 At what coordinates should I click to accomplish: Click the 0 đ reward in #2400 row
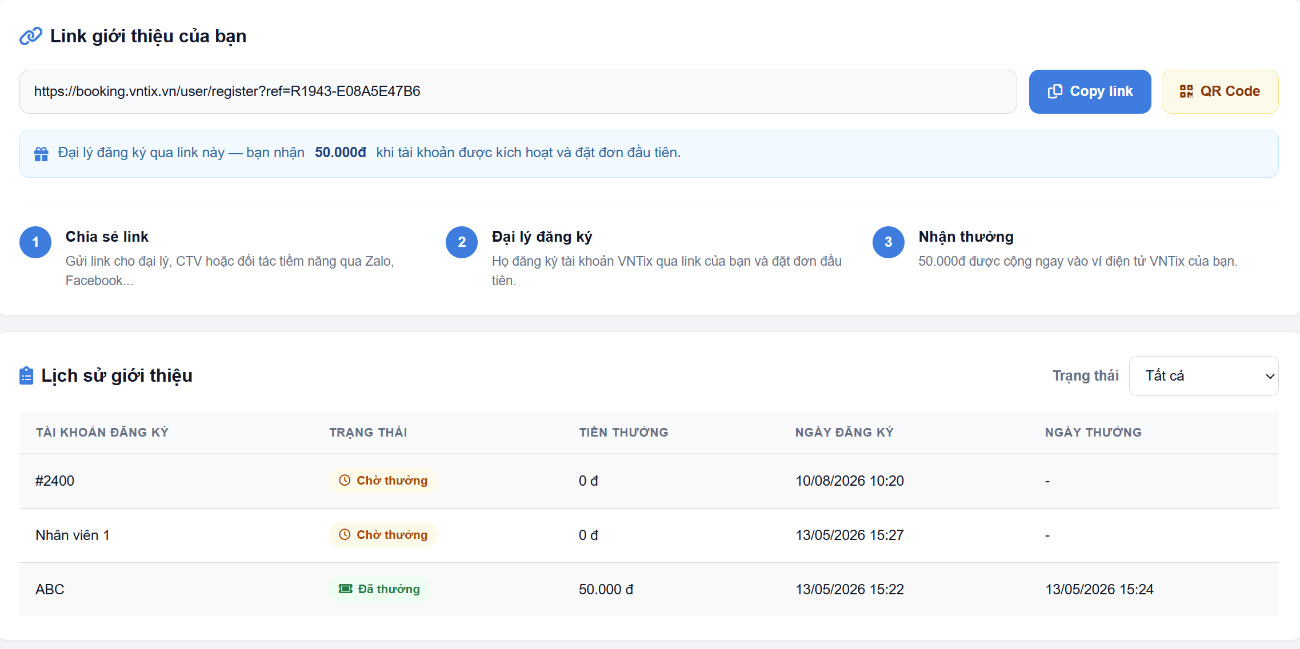(x=588, y=481)
